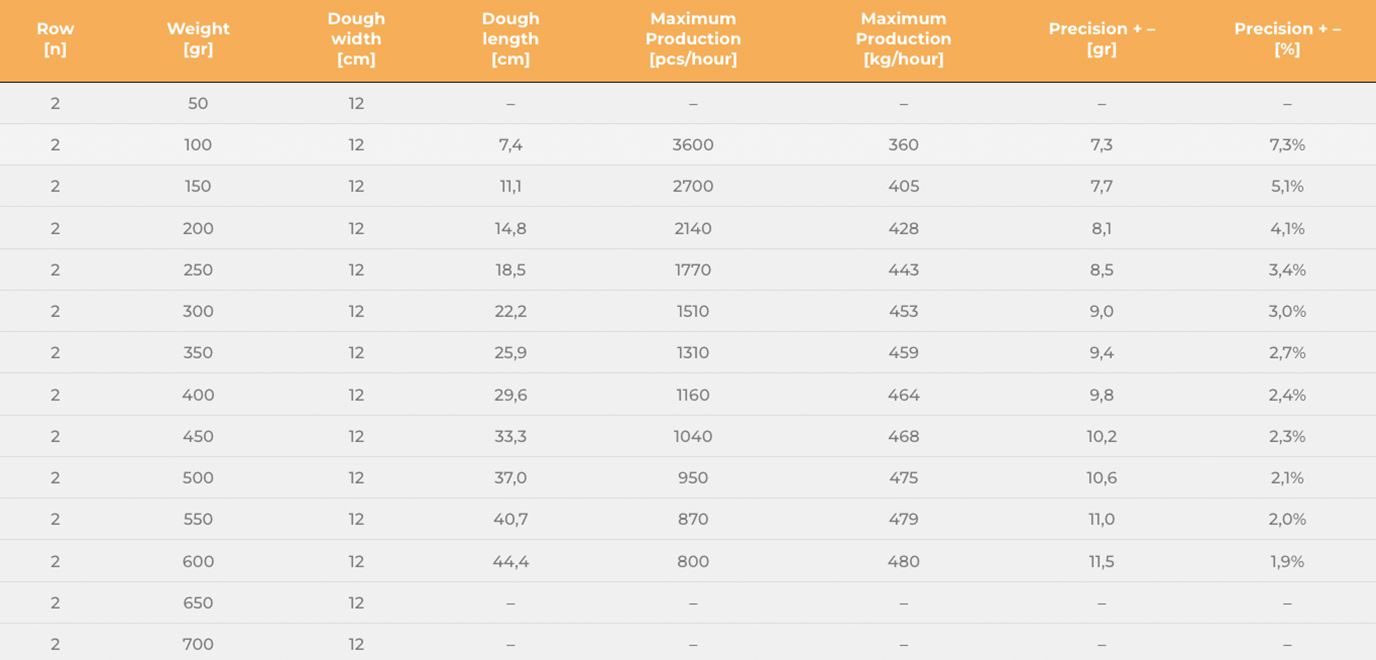The width and height of the screenshot is (1376, 660).
Task: Click the 11,5 precision gr cell
Action: tap(1101, 562)
